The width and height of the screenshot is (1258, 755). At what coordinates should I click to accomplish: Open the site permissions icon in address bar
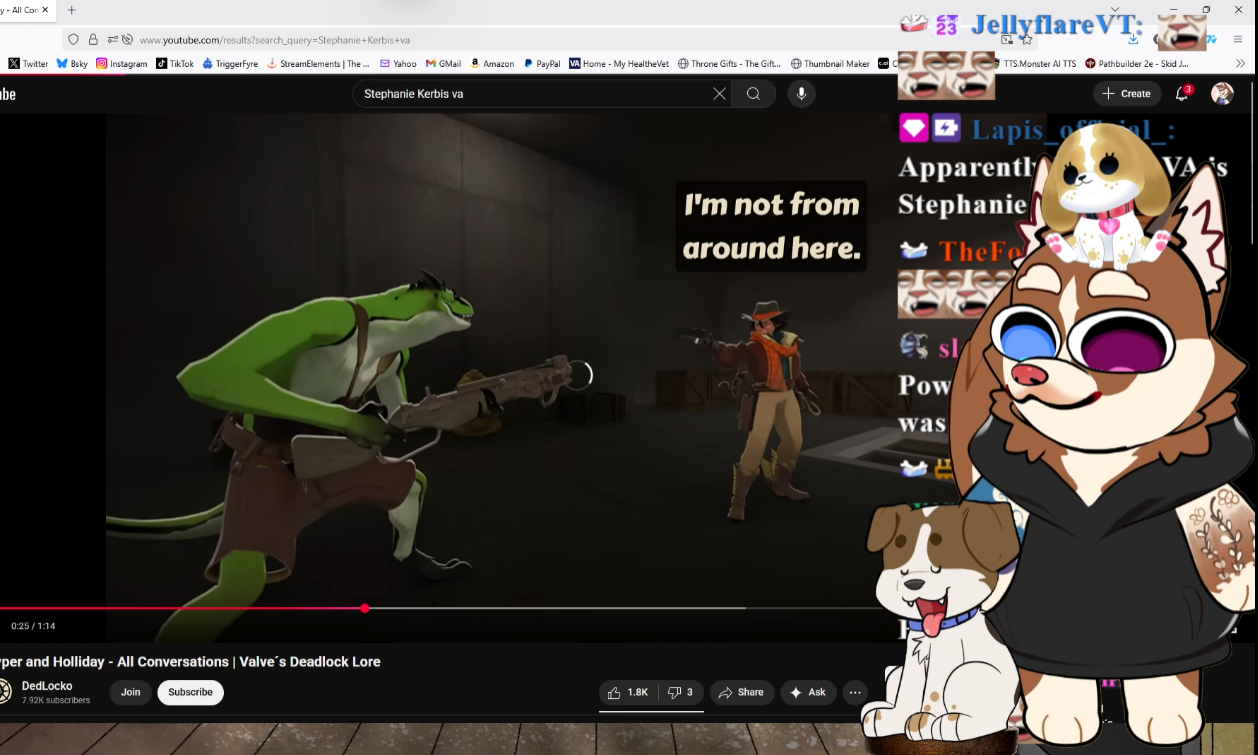coord(113,40)
